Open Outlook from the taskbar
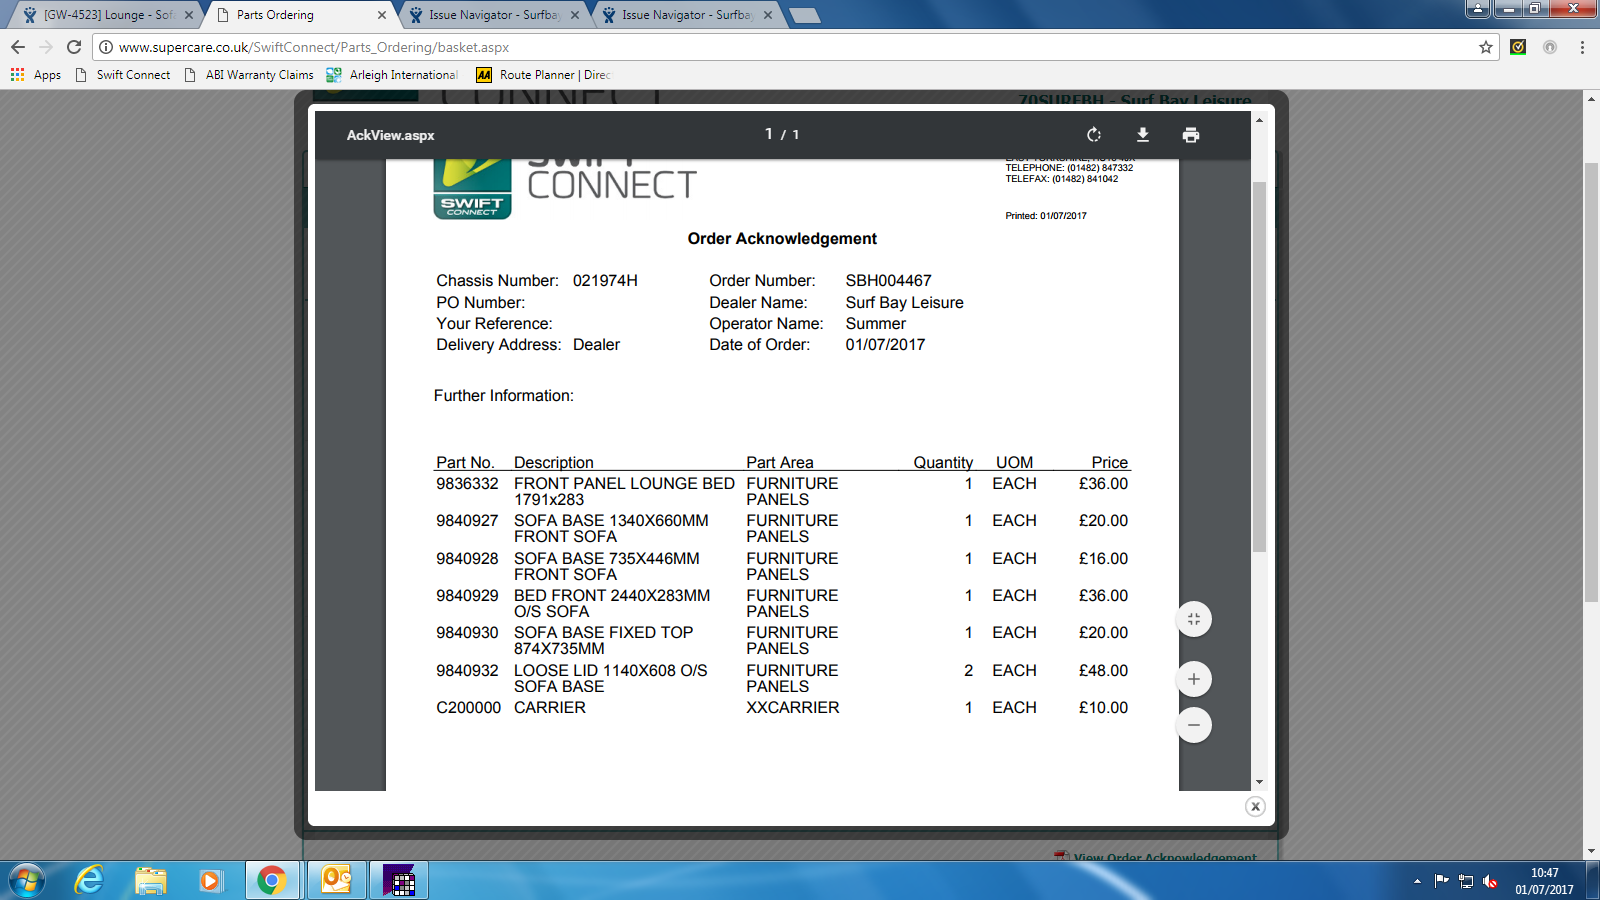 (336, 880)
